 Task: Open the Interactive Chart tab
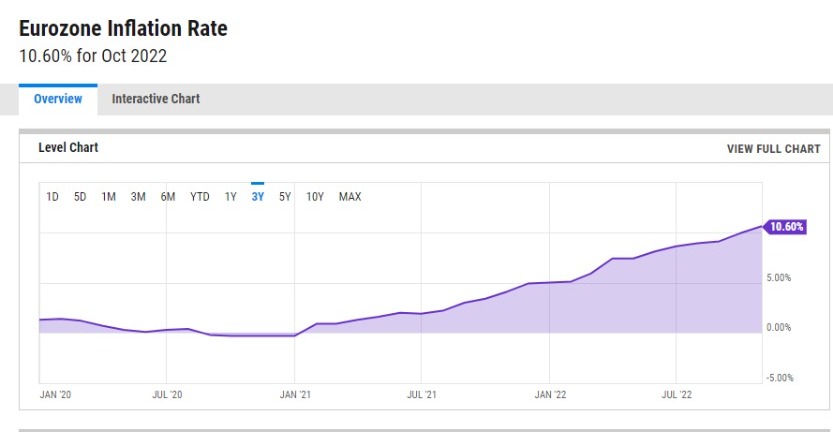point(155,99)
